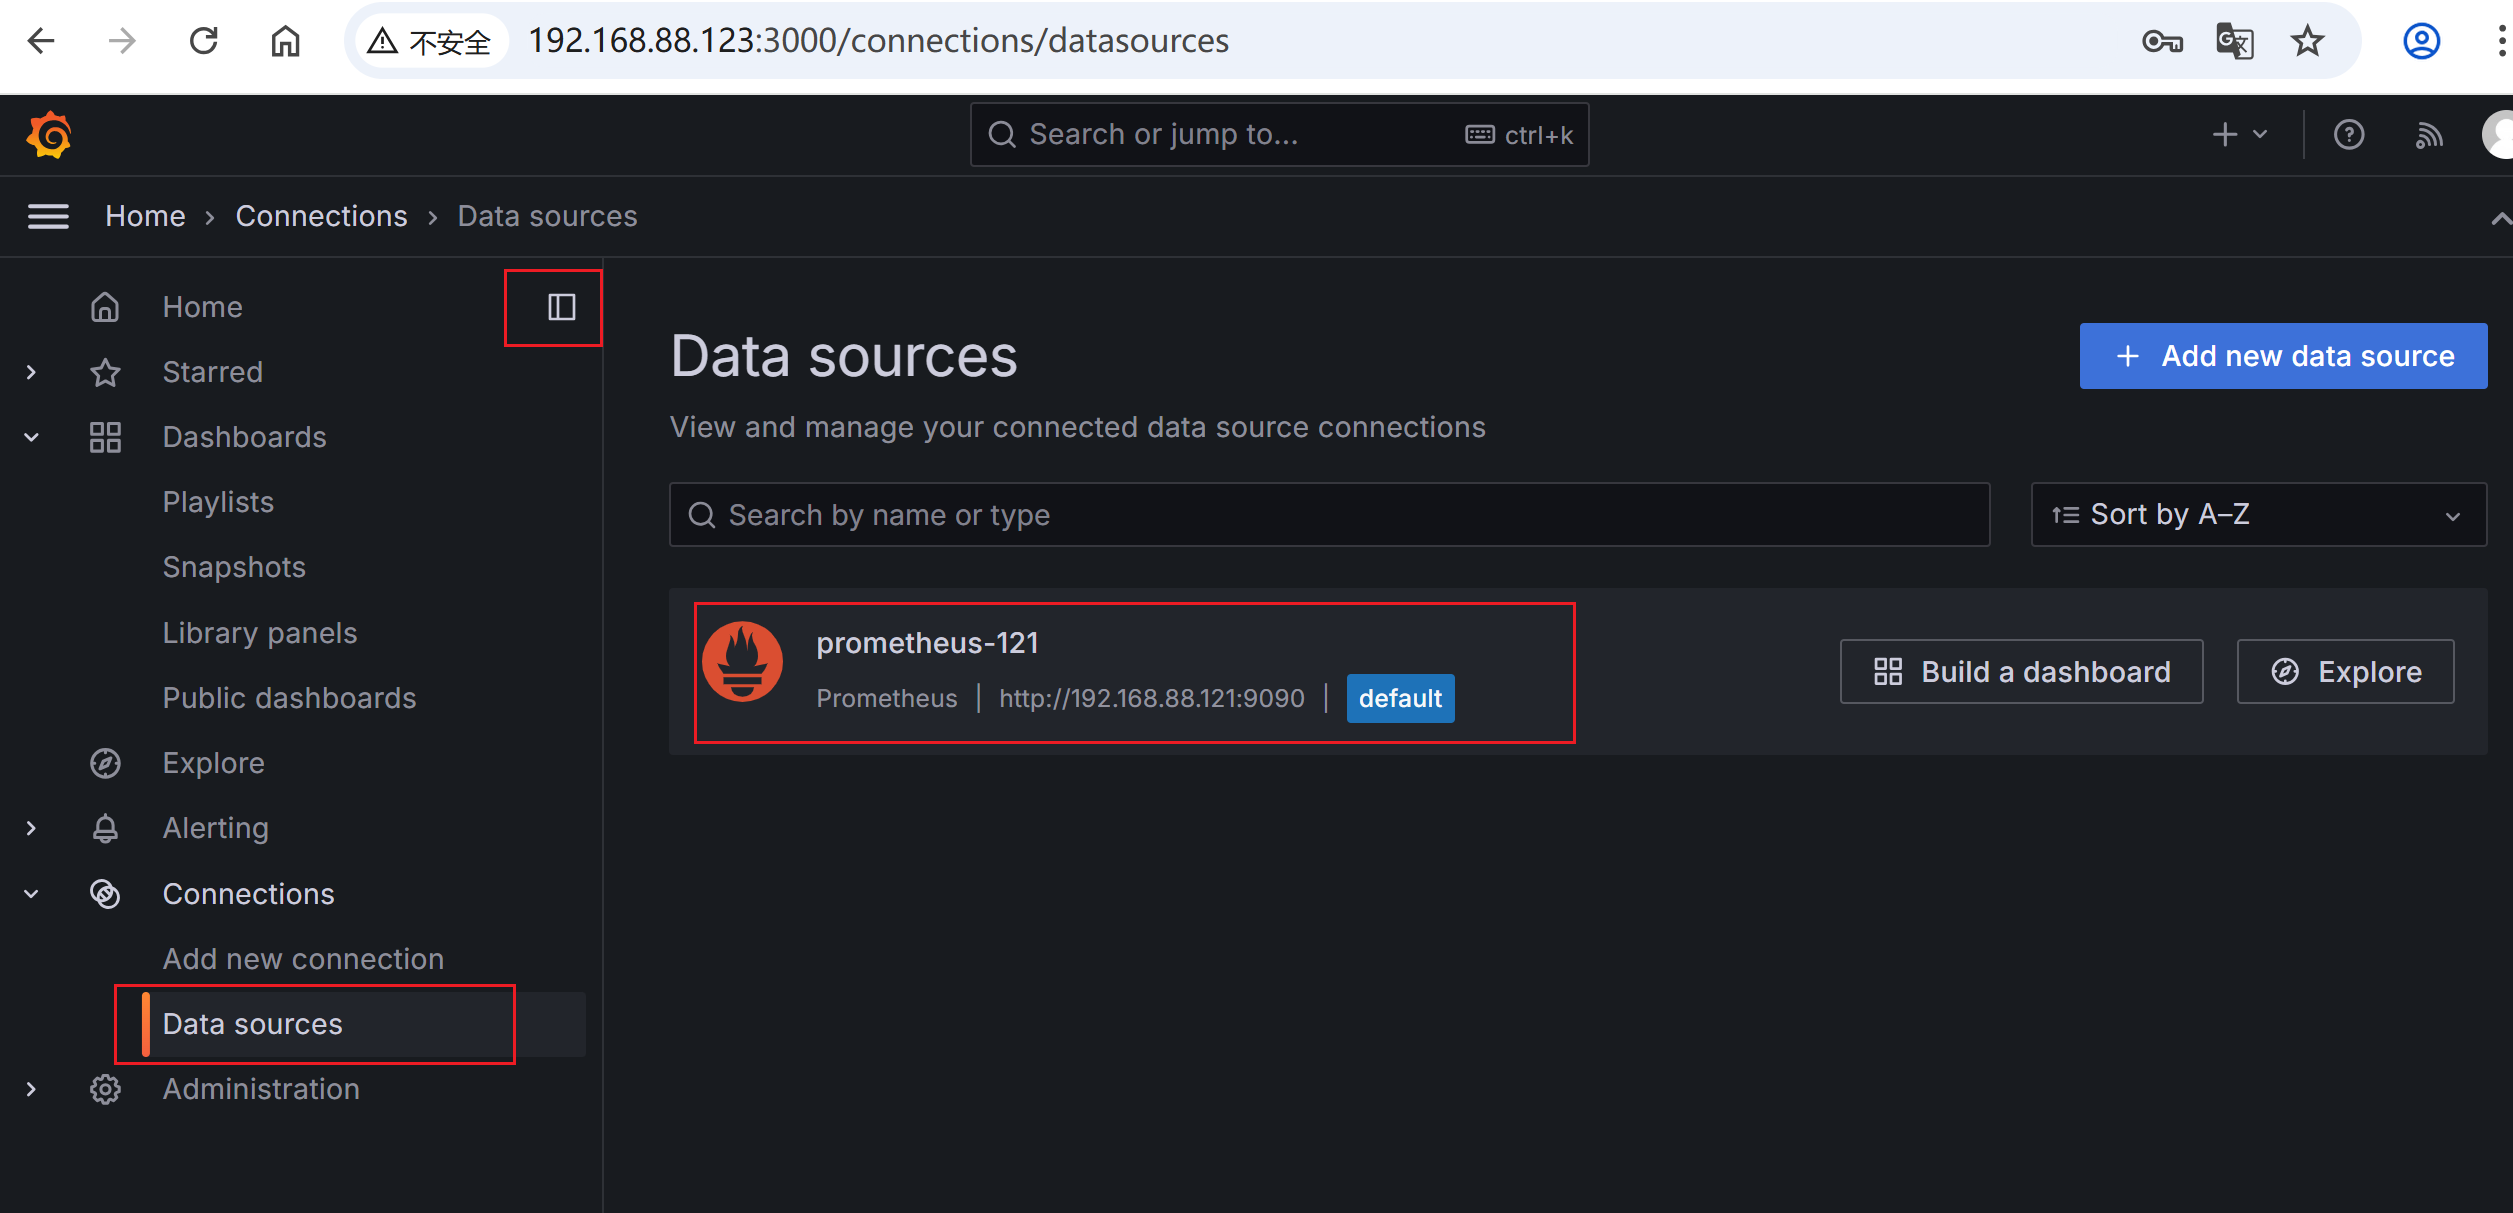Collapse the Connections section chevron

(32, 894)
